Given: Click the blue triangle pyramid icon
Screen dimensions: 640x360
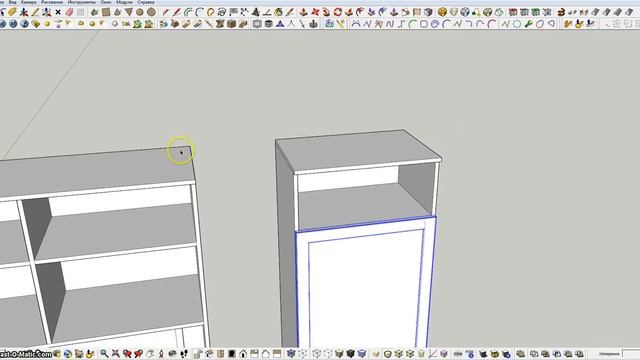Looking at the screenshot, I should coord(280,24).
